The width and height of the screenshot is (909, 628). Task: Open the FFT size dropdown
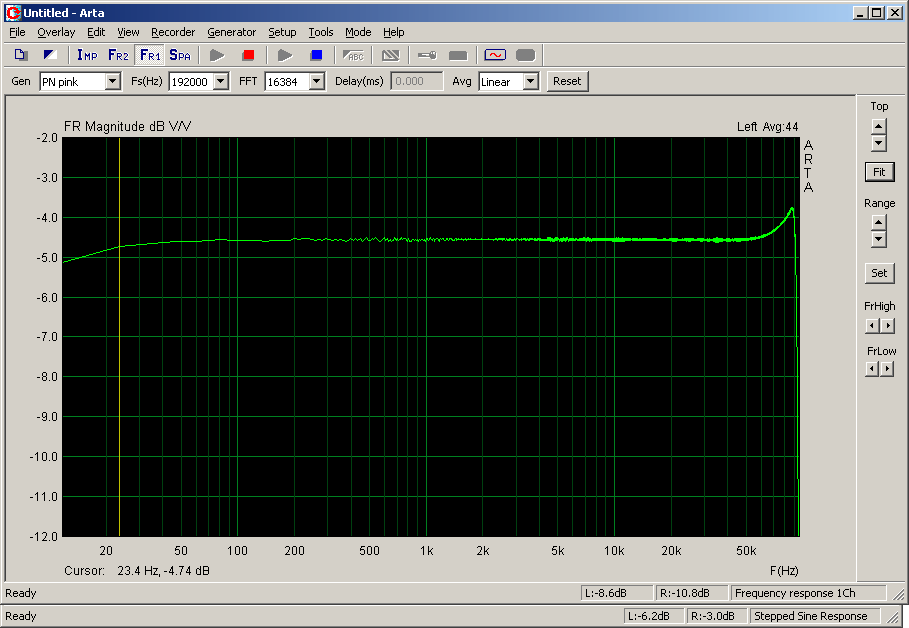[316, 82]
